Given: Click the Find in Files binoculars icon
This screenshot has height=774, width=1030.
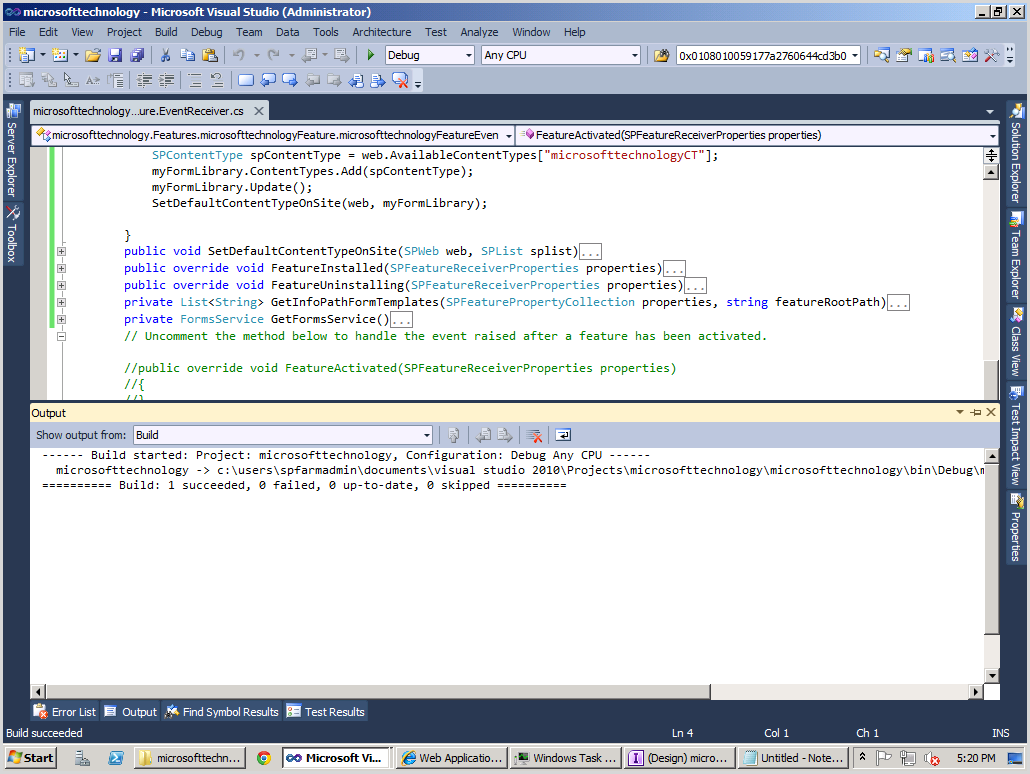Looking at the screenshot, I should click(x=661, y=56).
